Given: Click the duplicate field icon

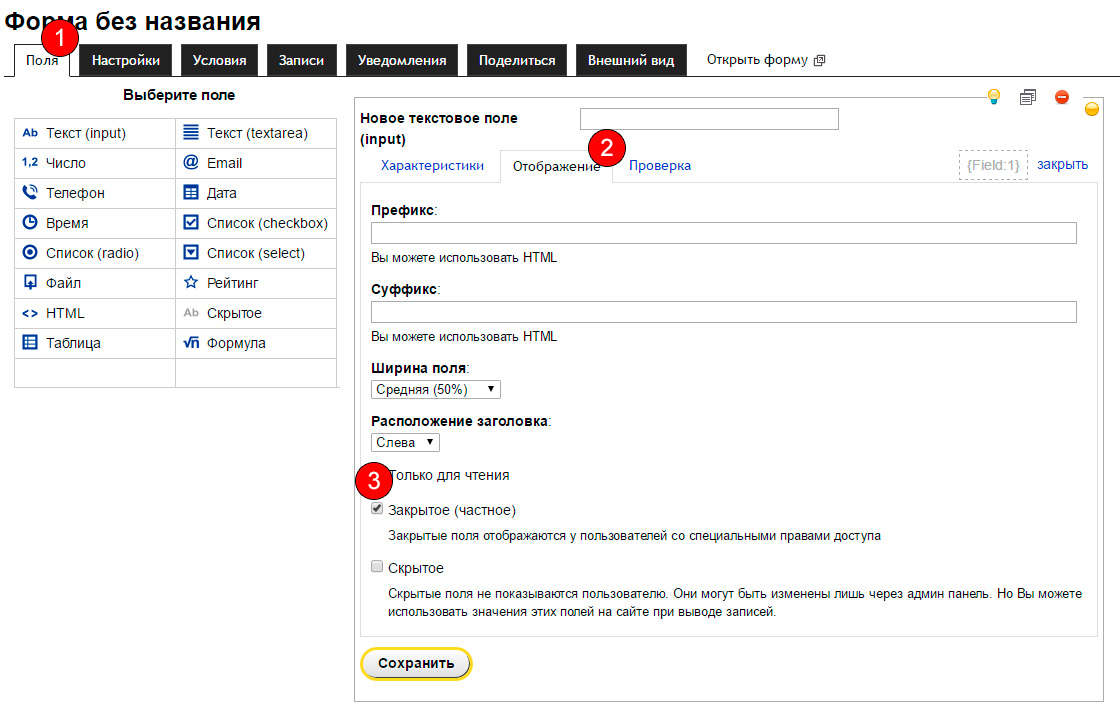Looking at the screenshot, I should (1027, 97).
